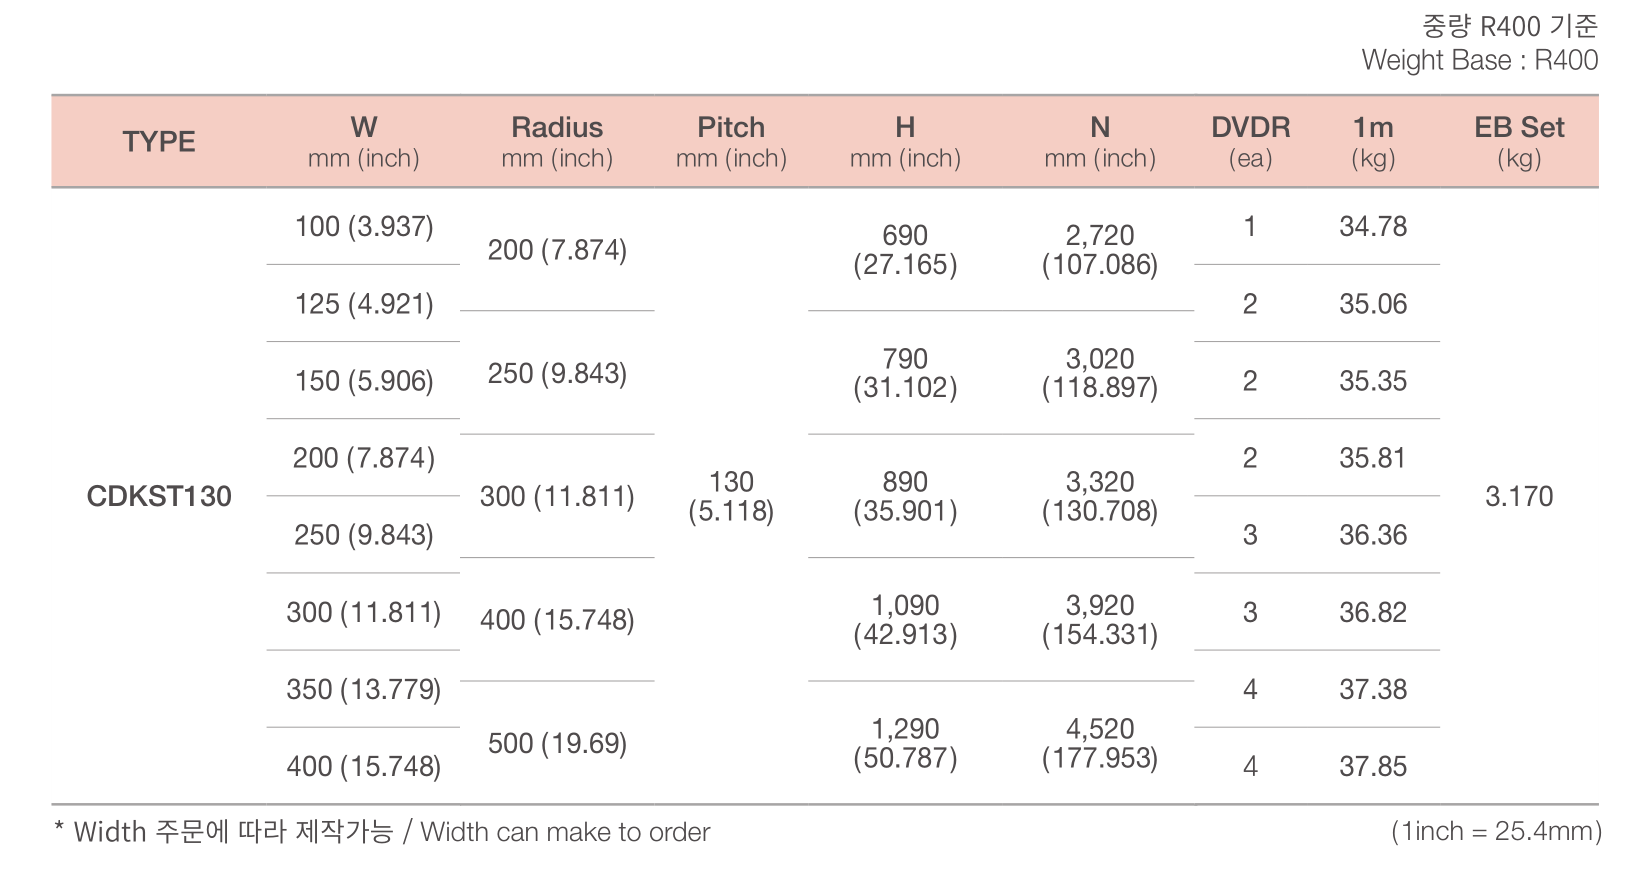Select the CDKST130 type cell
This screenshot has width=1650, height=870.
pos(159,496)
